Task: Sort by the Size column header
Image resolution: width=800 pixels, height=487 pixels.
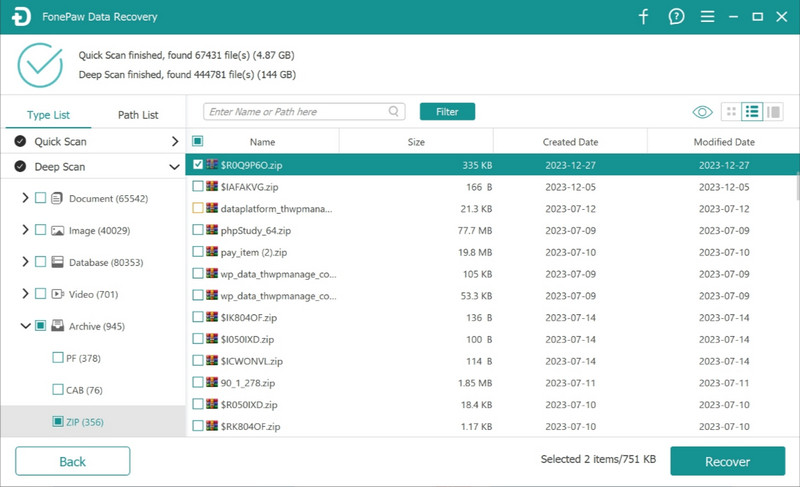Action: pos(416,142)
